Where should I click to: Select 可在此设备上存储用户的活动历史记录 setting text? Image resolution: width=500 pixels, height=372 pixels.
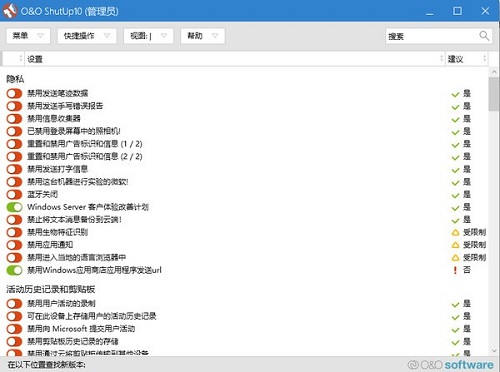point(92,316)
